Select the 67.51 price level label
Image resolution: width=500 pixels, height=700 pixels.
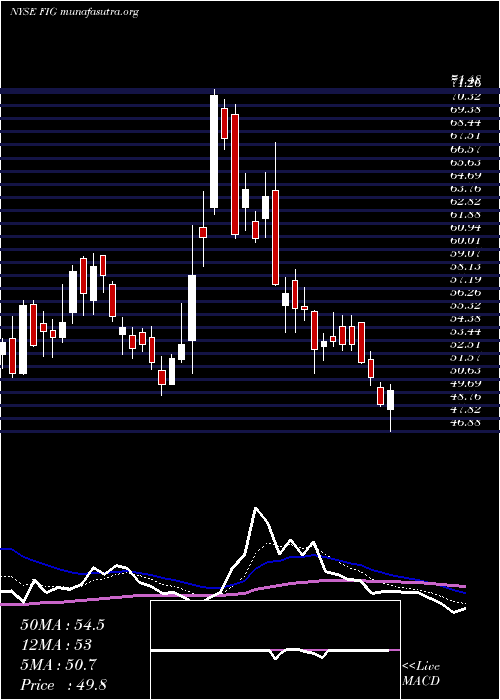pos(466,135)
